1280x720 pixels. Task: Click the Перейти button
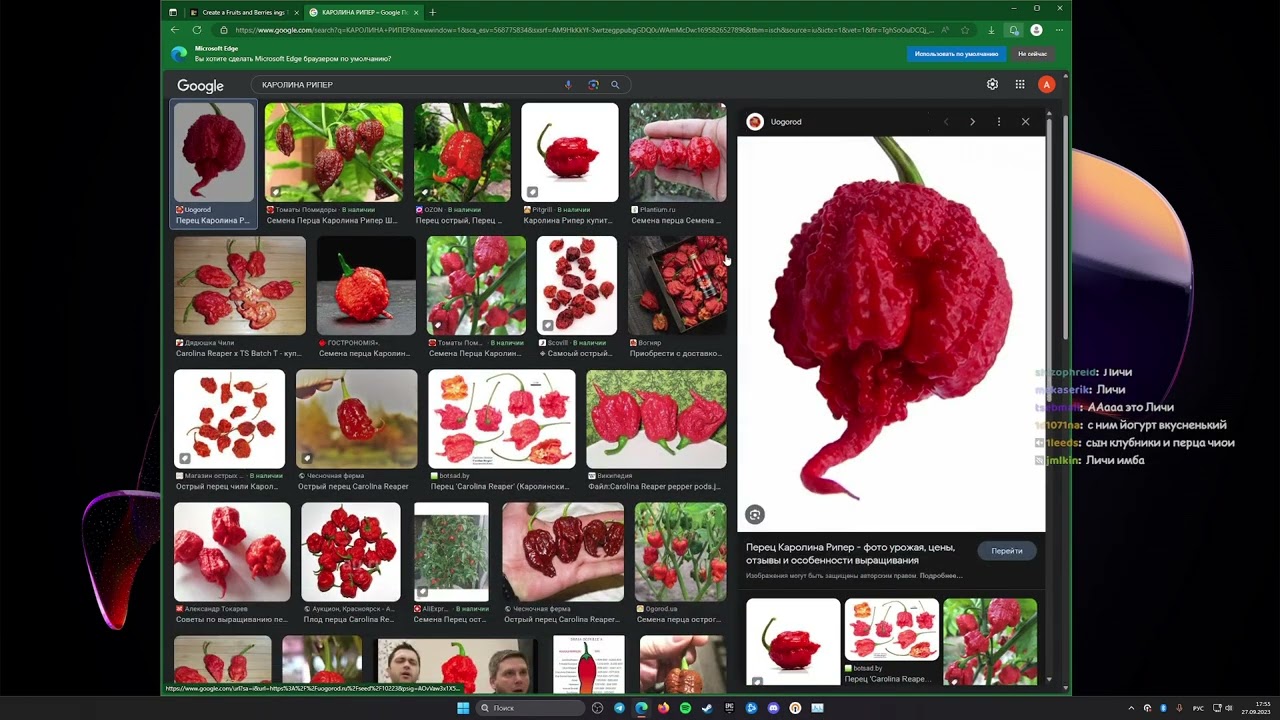coord(1007,551)
